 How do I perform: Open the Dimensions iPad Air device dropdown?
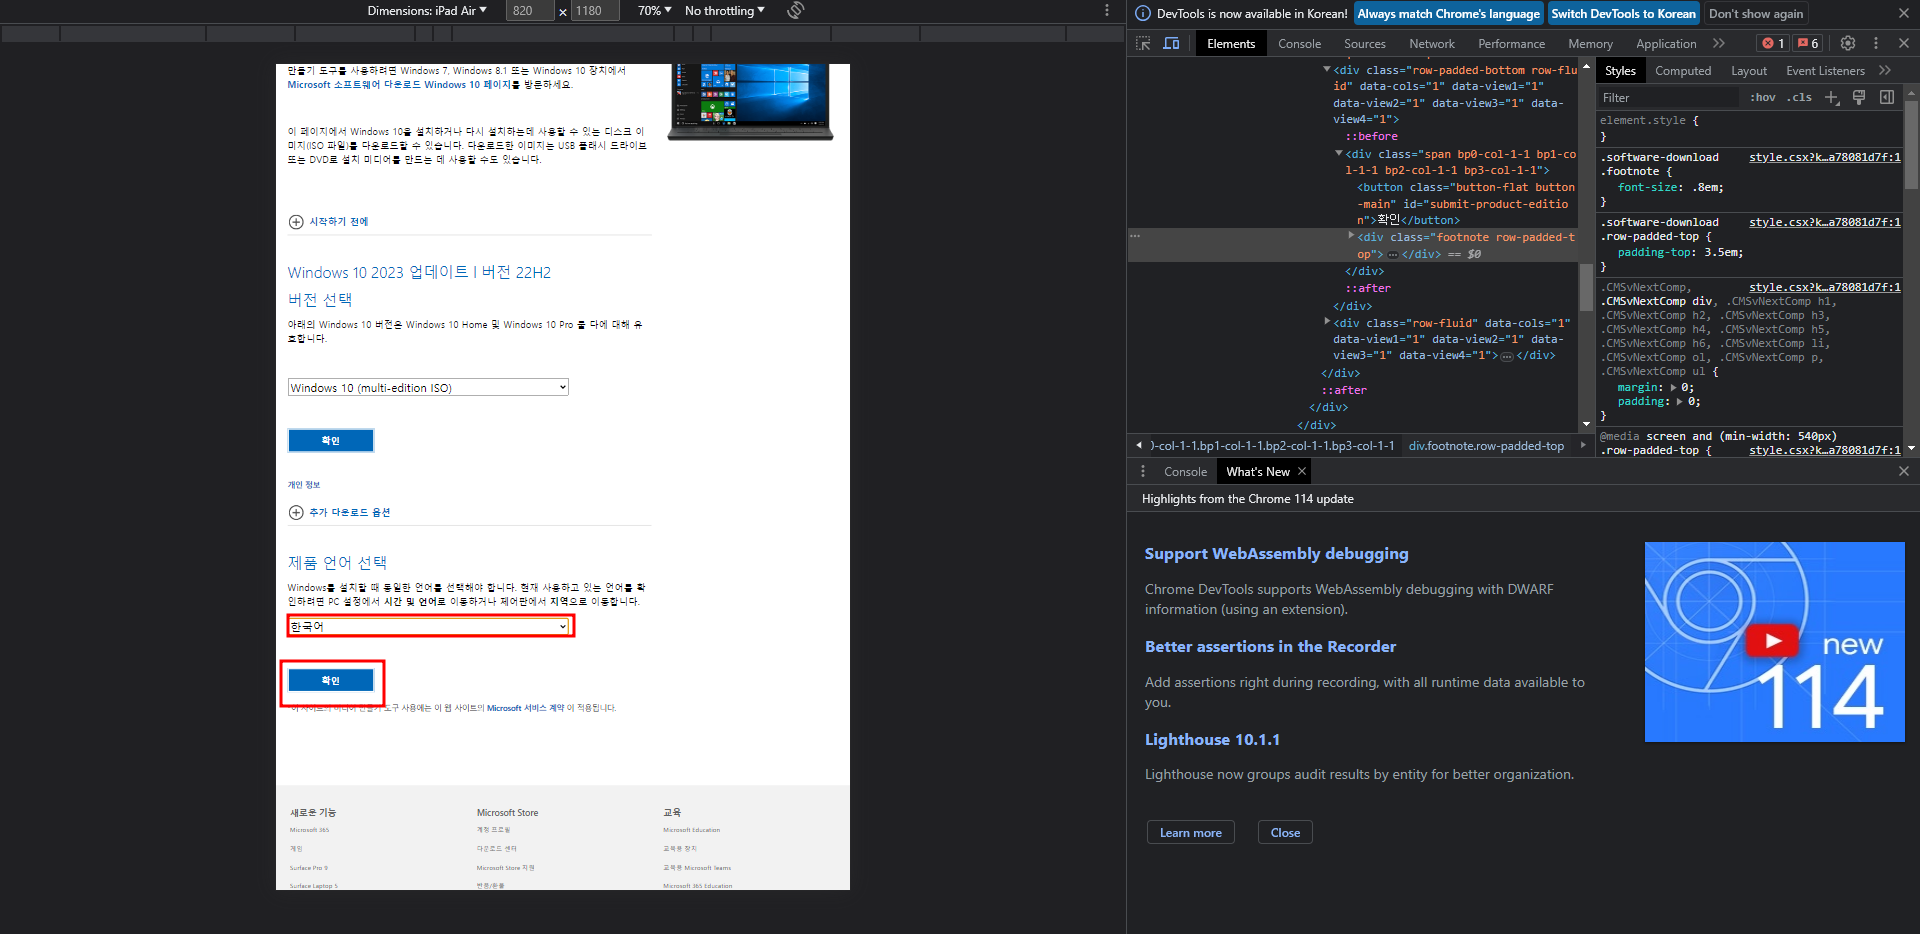(x=427, y=10)
